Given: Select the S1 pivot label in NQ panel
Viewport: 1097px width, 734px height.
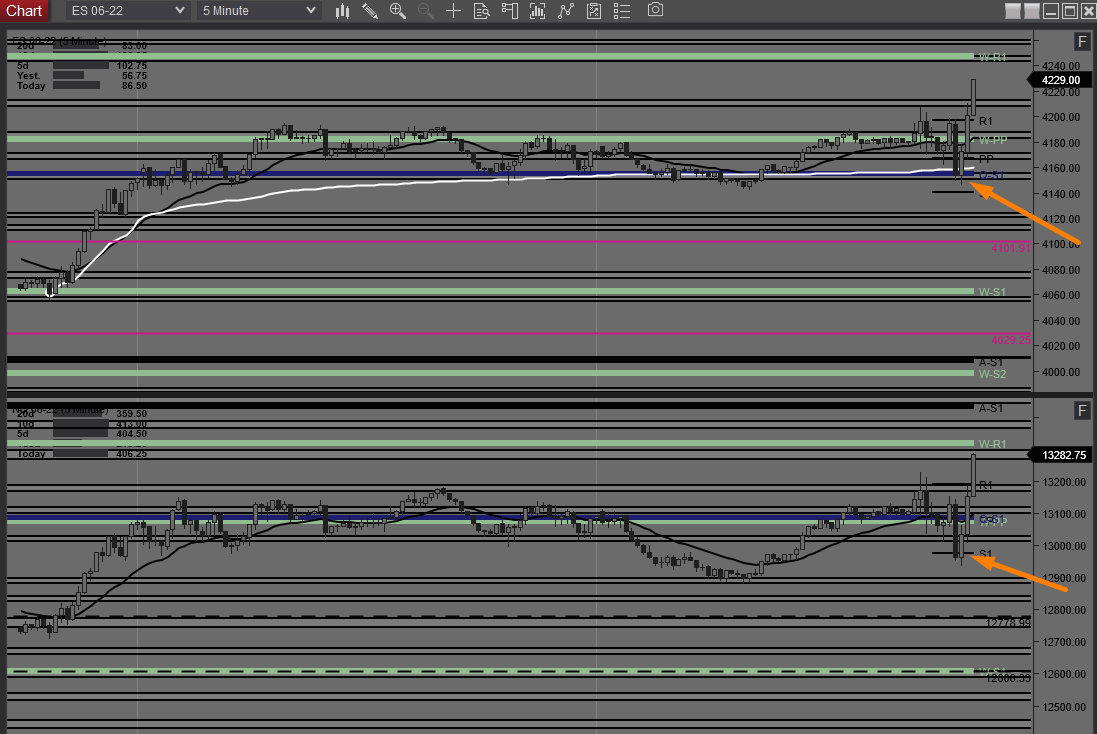Looking at the screenshot, I should pyautogui.click(x=985, y=553).
